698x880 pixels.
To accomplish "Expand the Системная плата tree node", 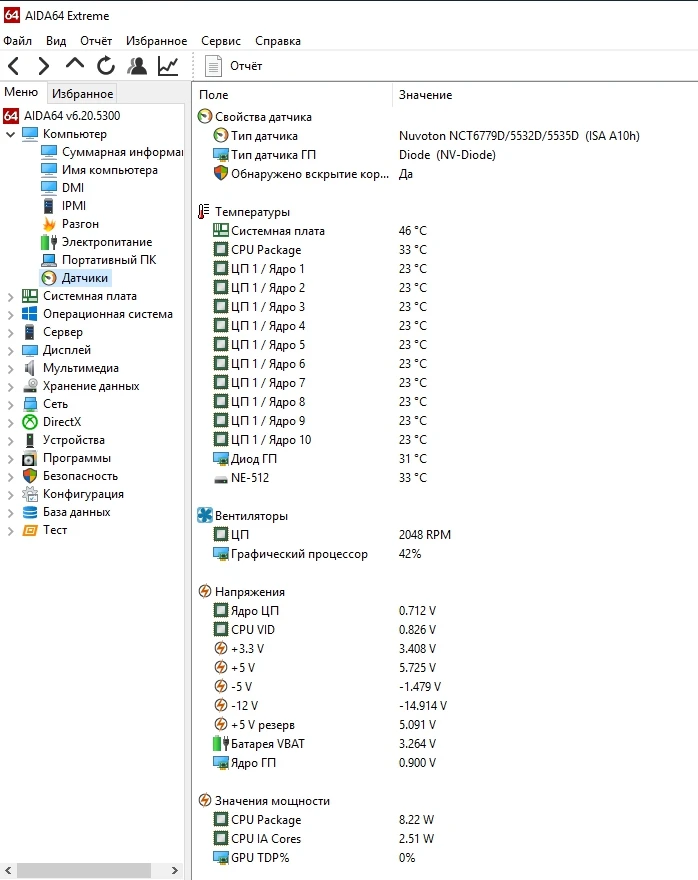I will pyautogui.click(x=10, y=297).
